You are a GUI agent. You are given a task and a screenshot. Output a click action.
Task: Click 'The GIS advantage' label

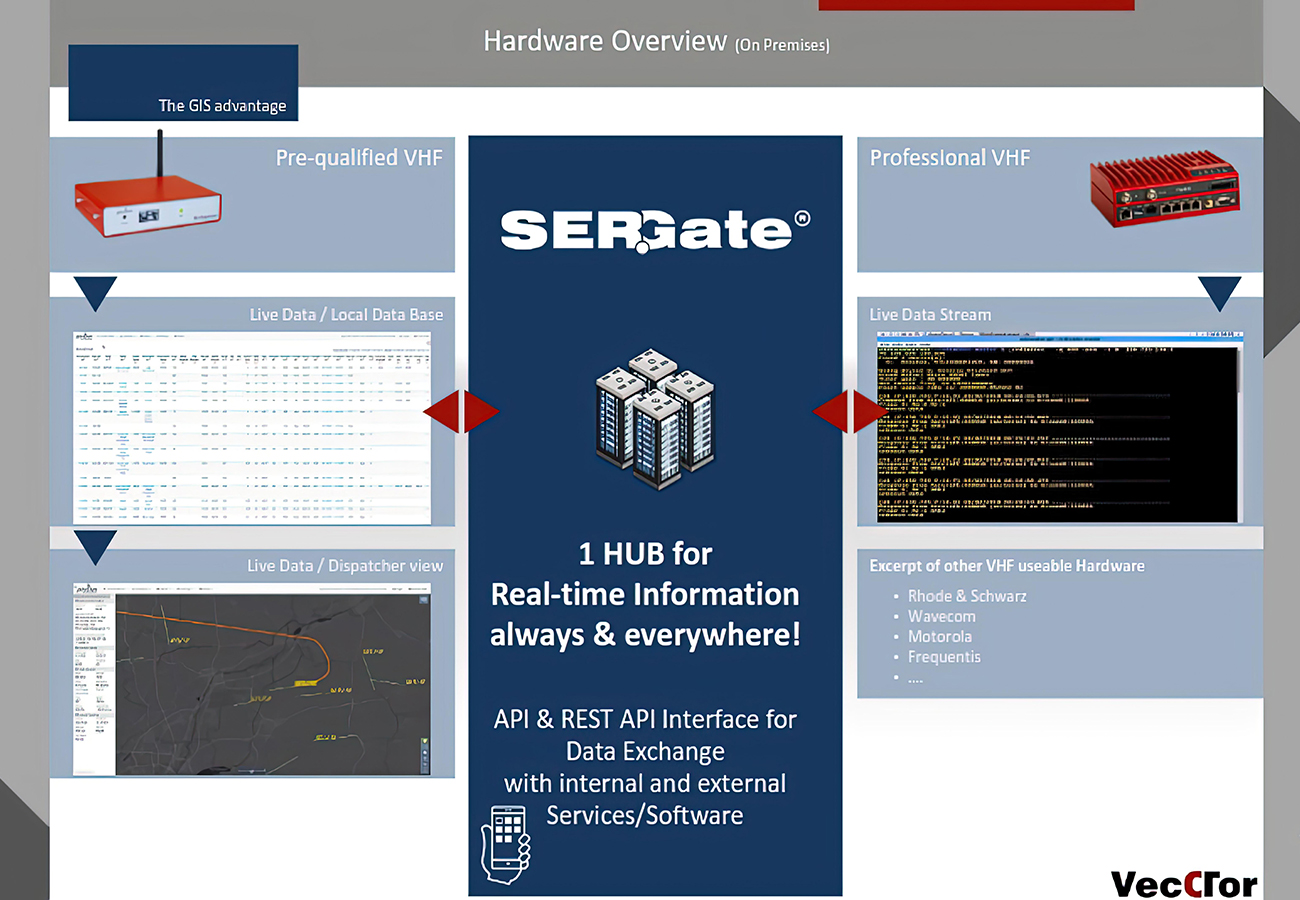(x=222, y=105)
